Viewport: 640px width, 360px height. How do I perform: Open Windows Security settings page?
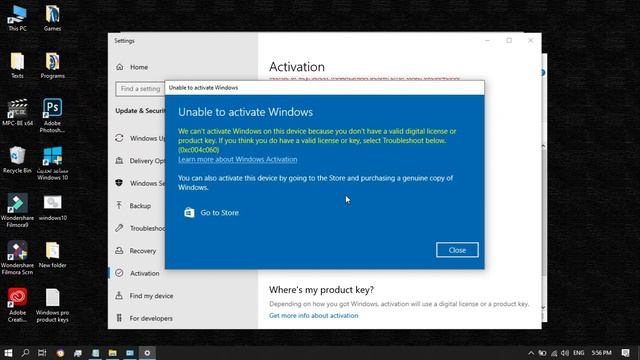pyautogui.click(x=140, y=183)
